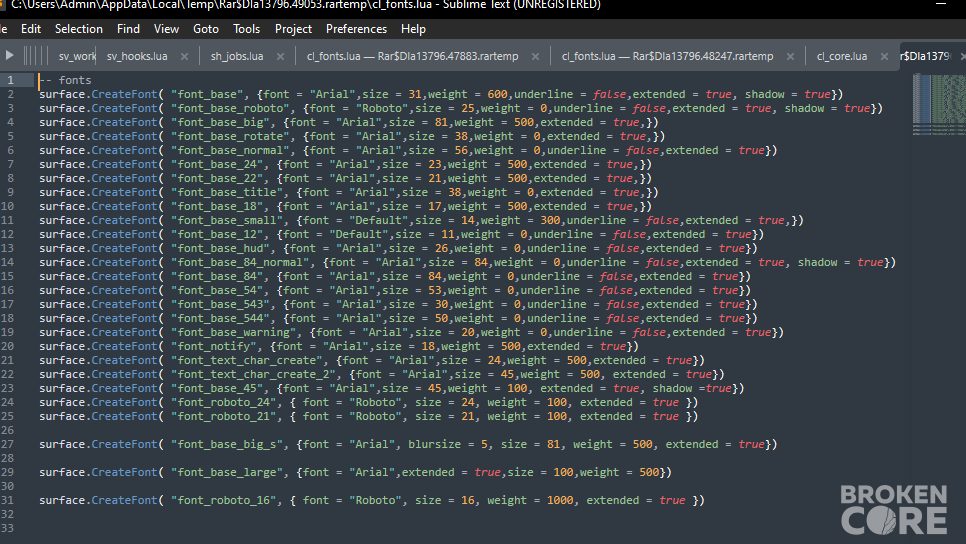Close the cl_core.lua tab
Screen dimensions: 966x544
pyautogui.click(x=884, y=56)
